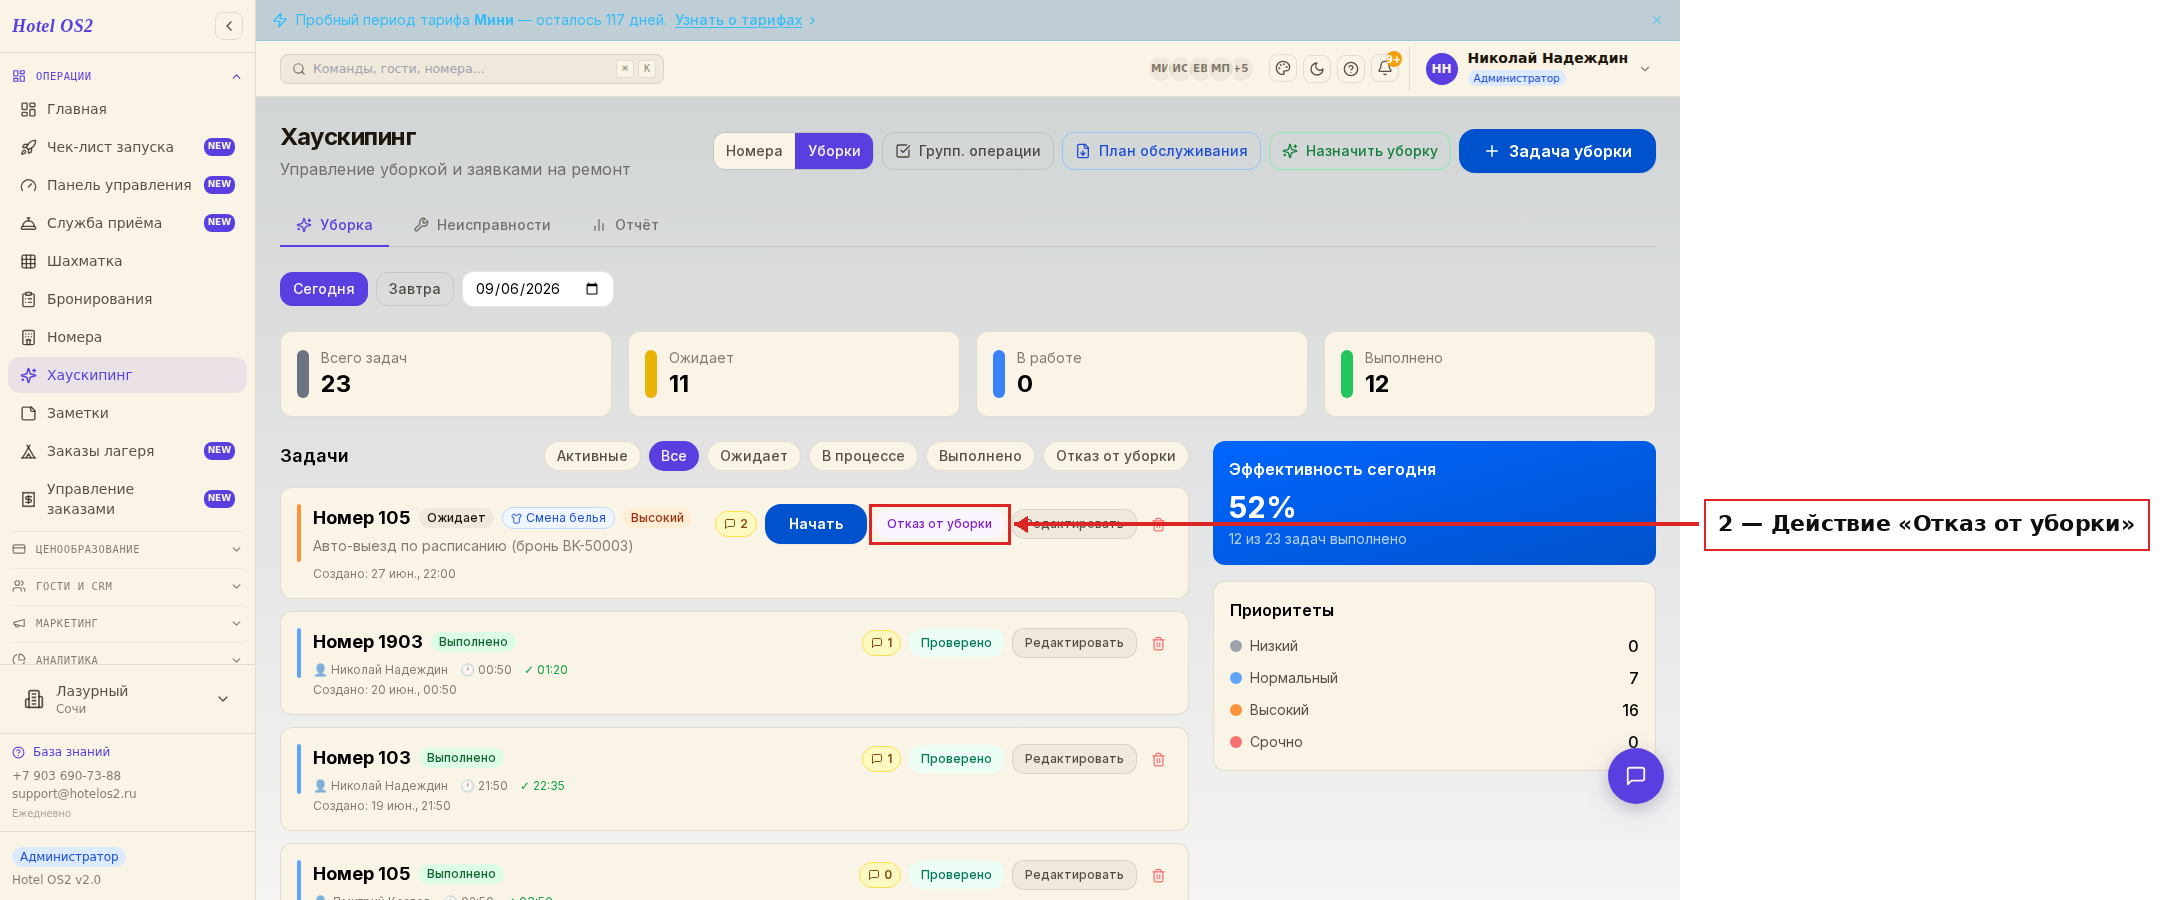Image resolution: width=2173 pixels, height=900 pixels.
Task: Select the Сегодня date filter
Action: (x=323, y=289)
